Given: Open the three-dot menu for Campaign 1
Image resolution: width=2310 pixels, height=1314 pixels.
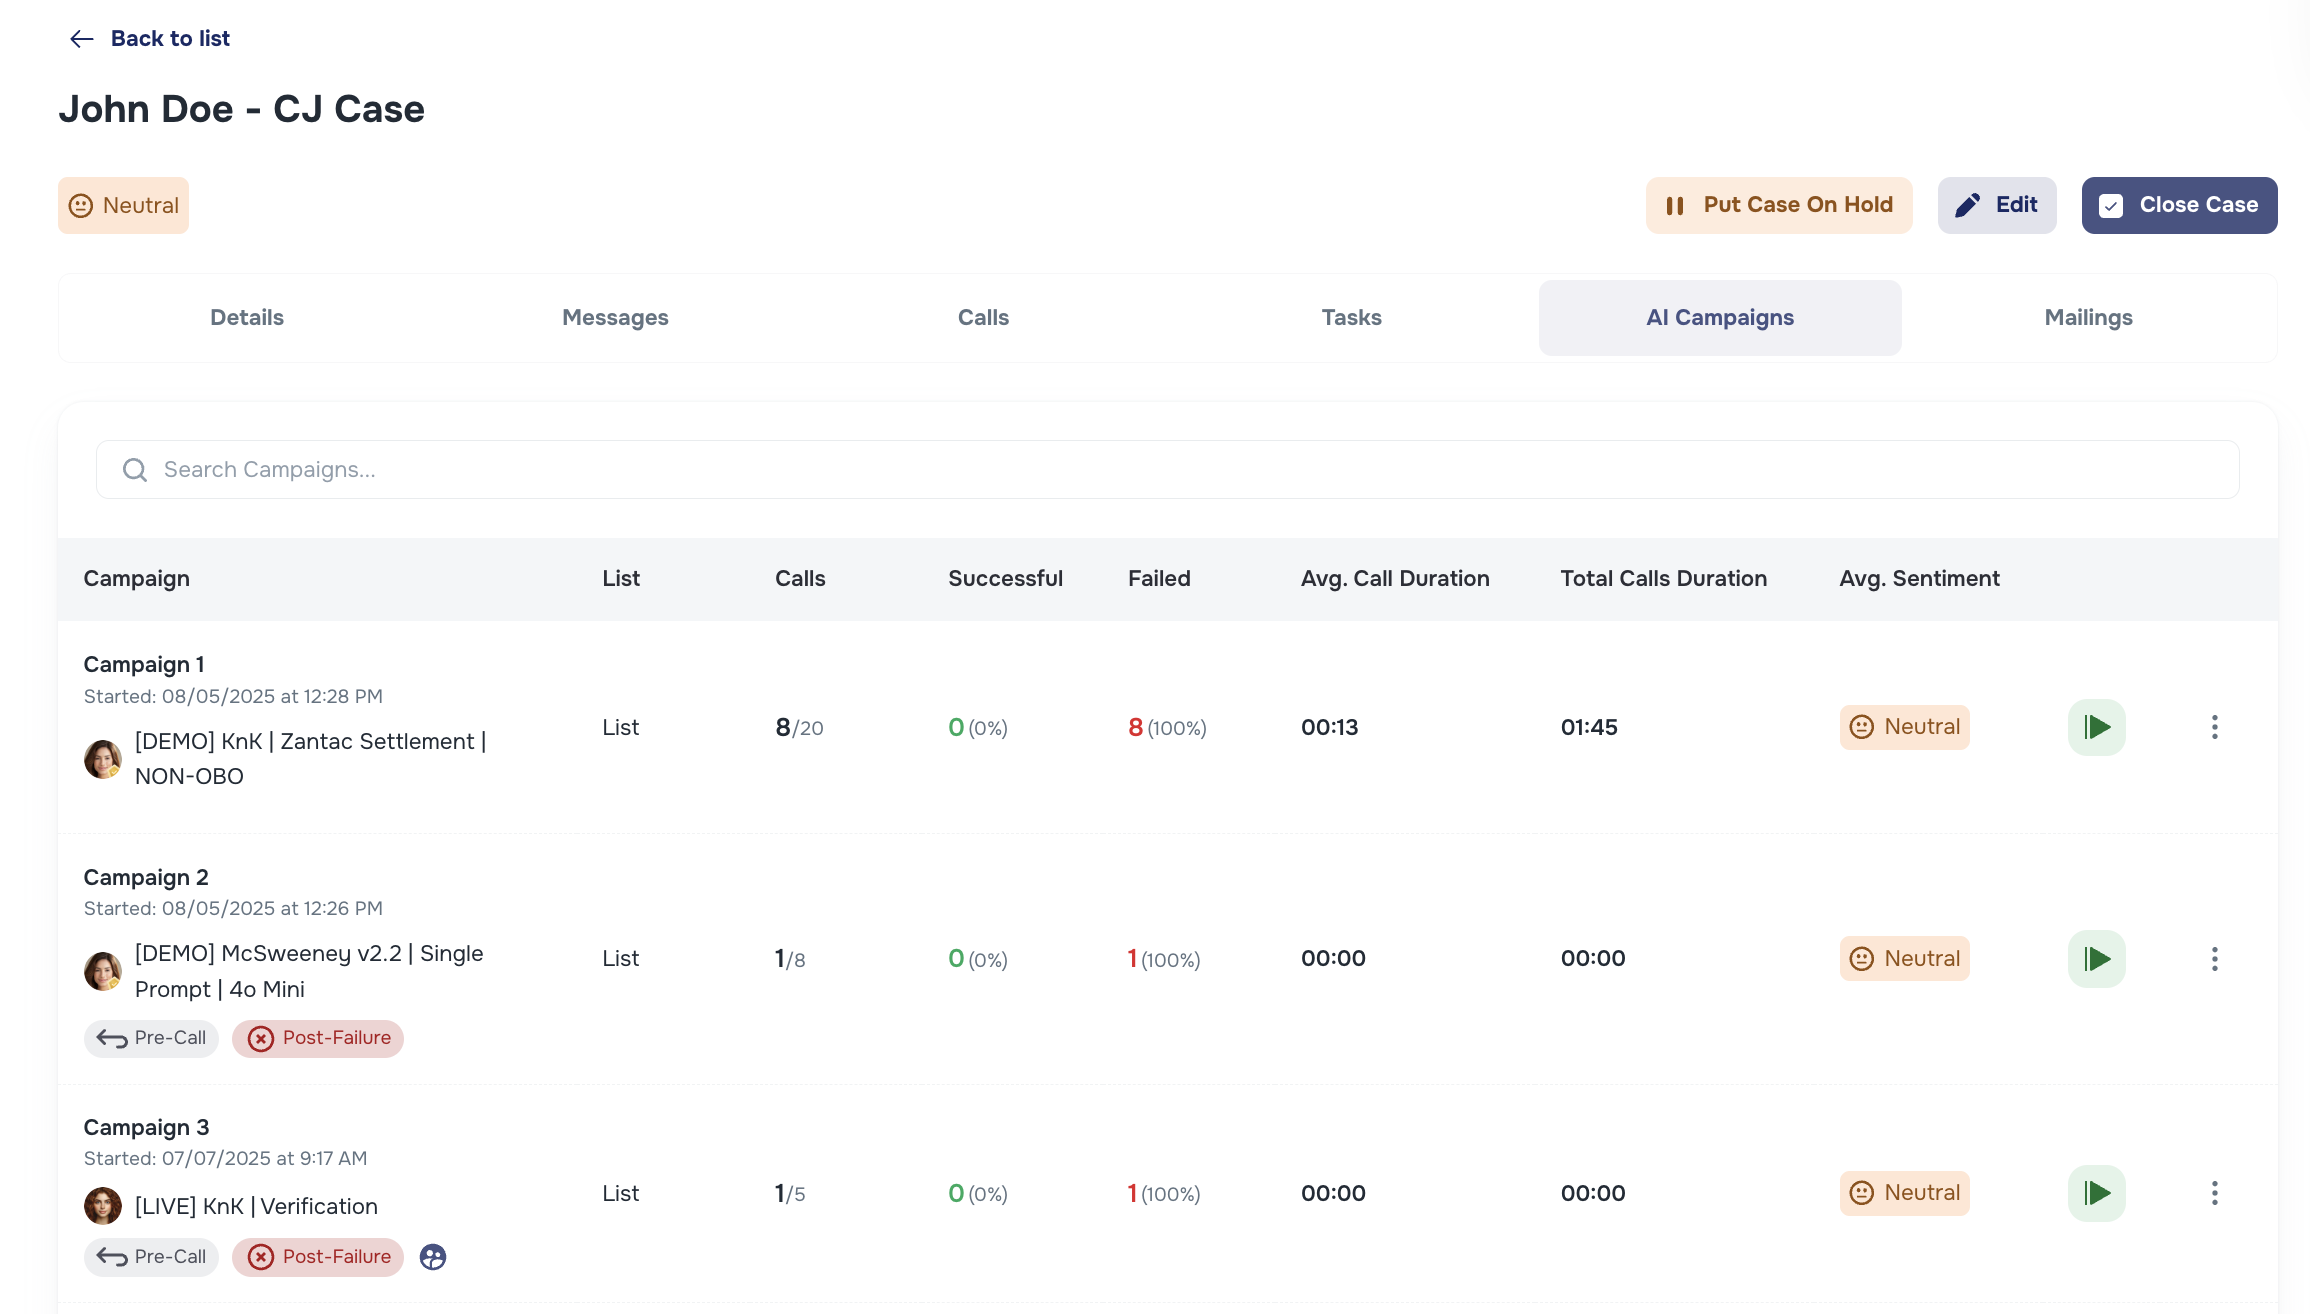Looking at the screenshot, I should 2215,727.
